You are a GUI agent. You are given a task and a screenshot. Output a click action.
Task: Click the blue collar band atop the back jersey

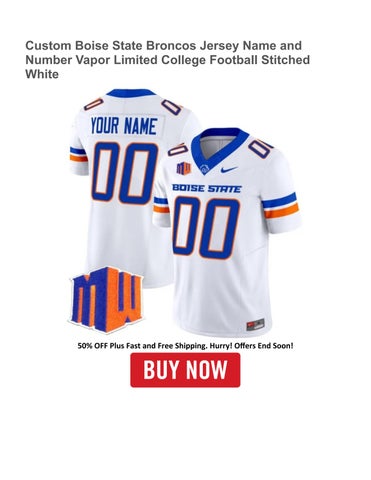pos(131,92)
